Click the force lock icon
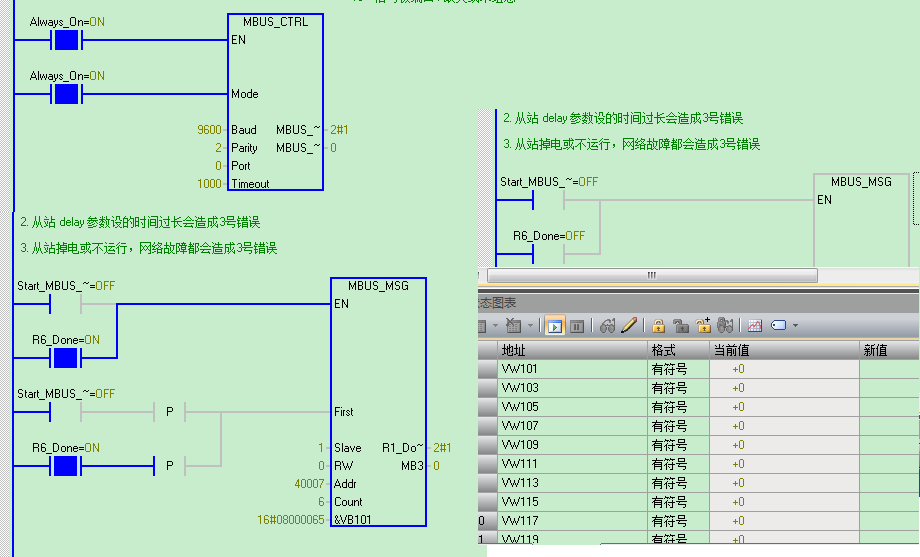 (x=658, y=326)
